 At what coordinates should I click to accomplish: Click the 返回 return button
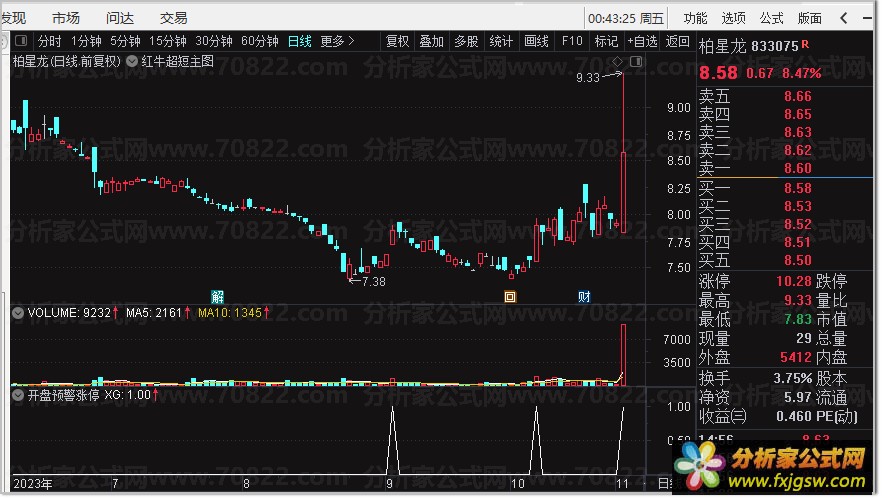pos(677,41)
